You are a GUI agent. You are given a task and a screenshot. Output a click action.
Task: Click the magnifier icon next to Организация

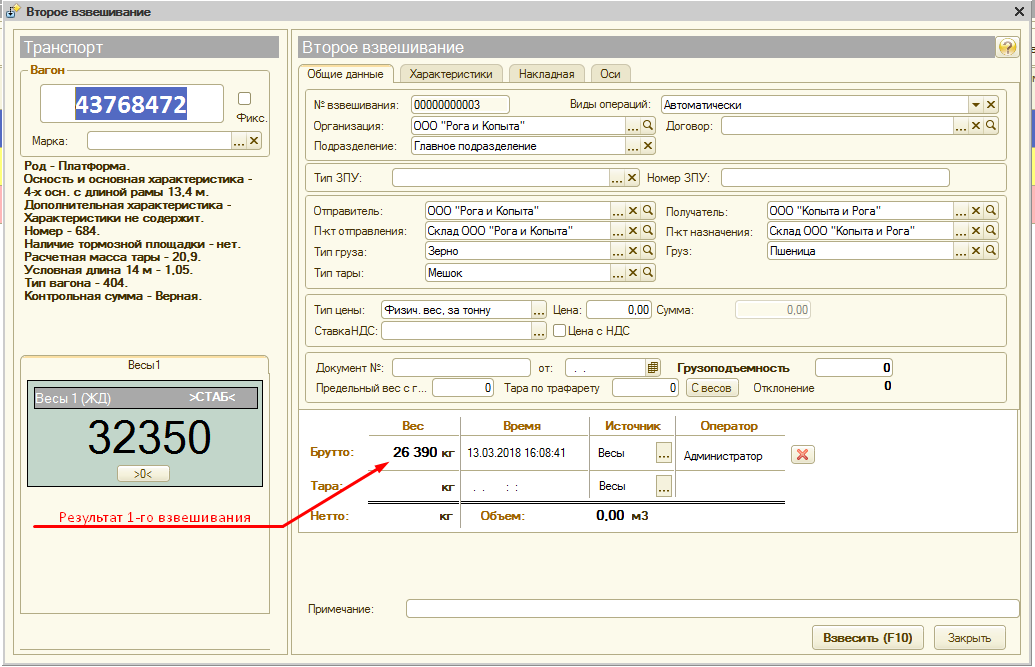pyautogui.click(x=648, y=126)
